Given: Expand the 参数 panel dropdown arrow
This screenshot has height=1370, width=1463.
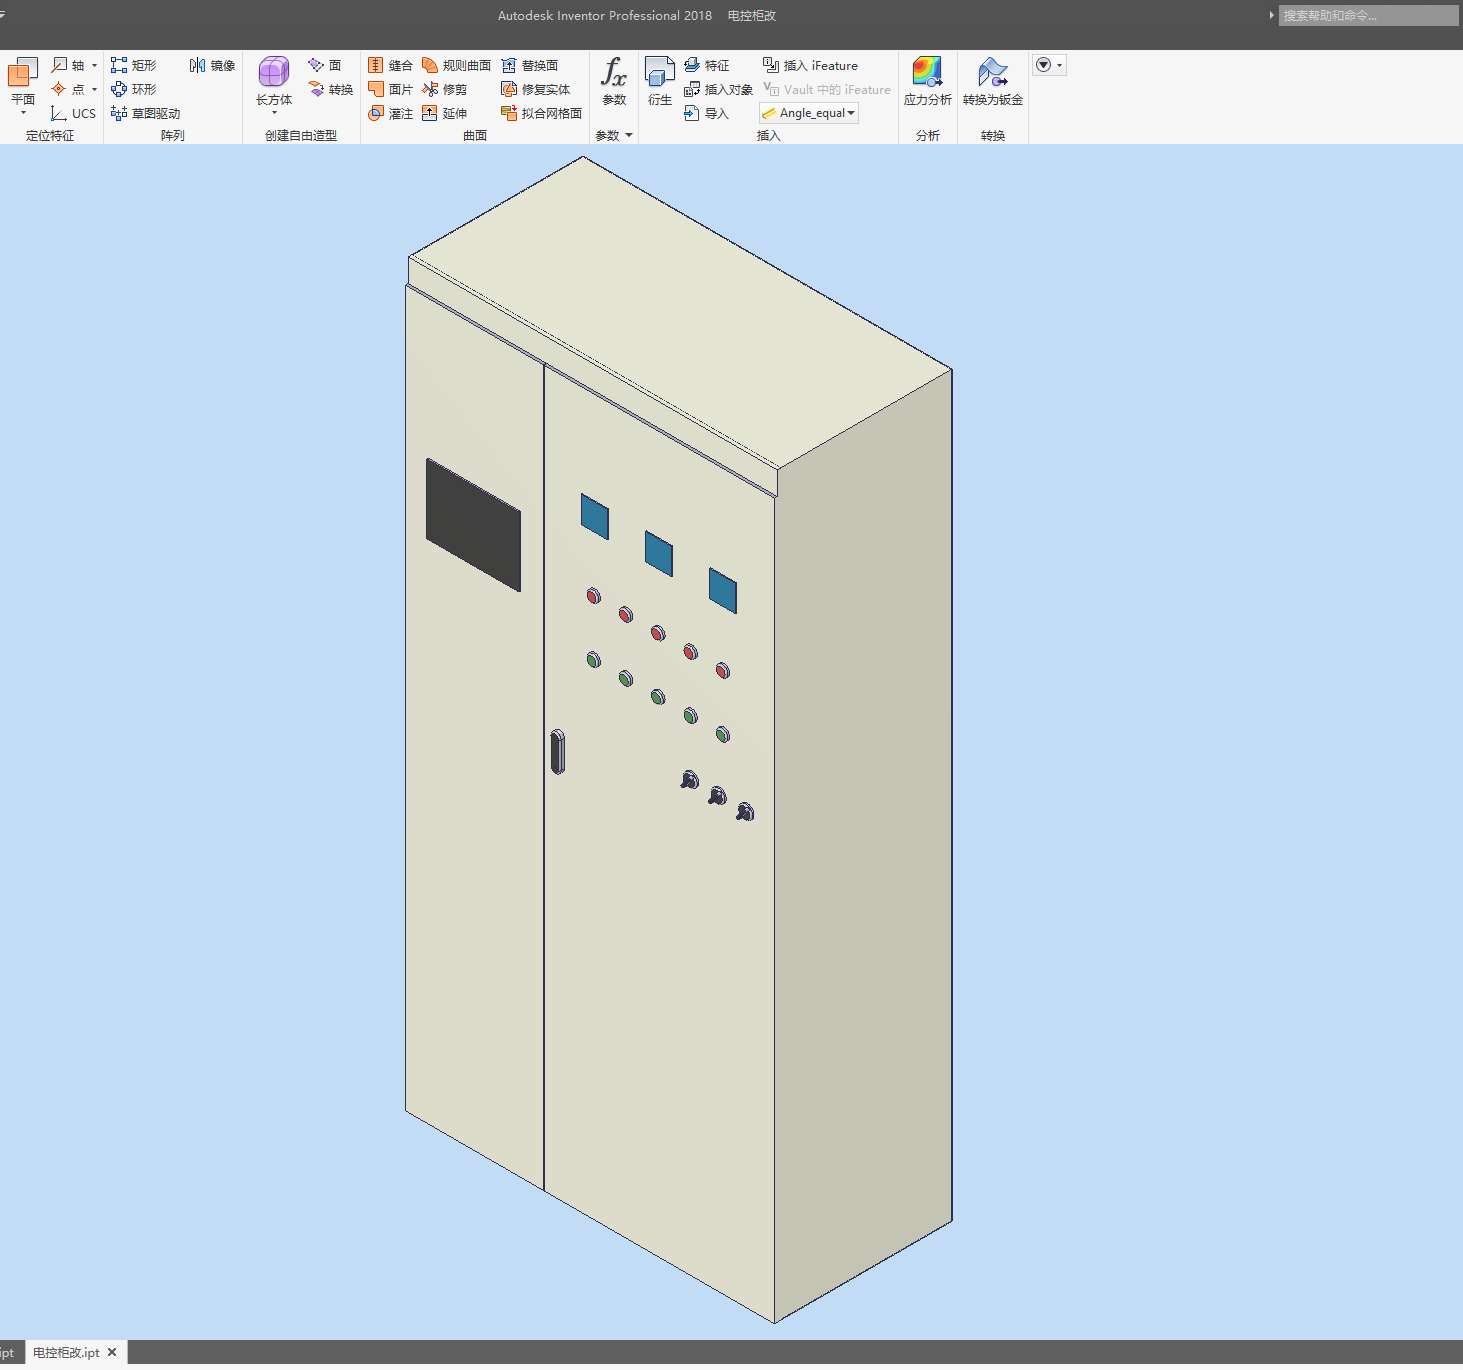Looking at the screenshot, I should [629, 135].
